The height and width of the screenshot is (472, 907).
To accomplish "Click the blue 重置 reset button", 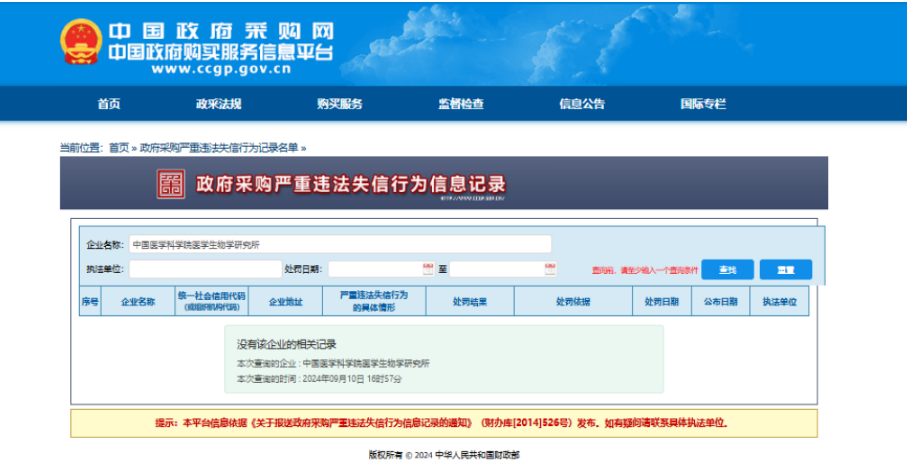I will 786,270.
